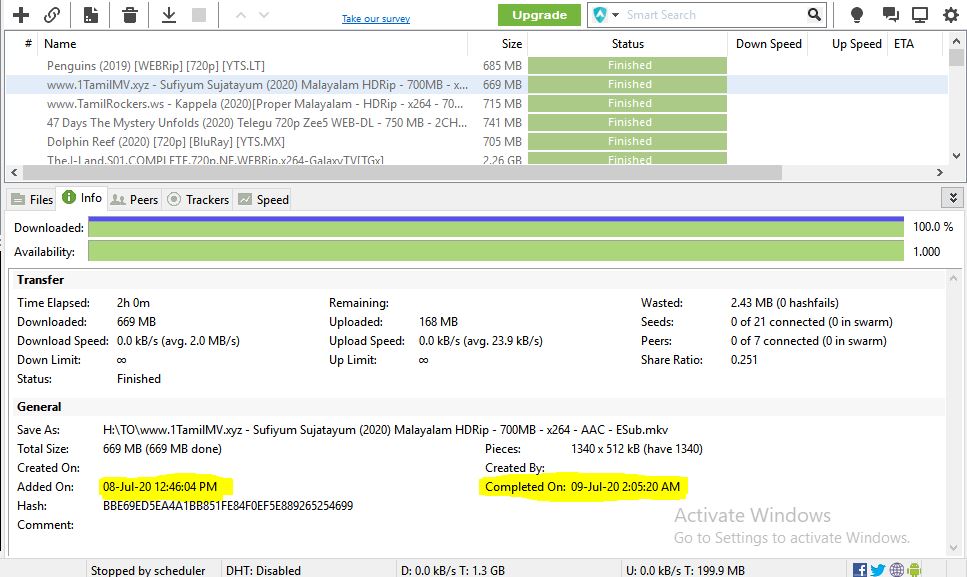Click the globe web icon in status bar
Screen dimensions: 967x577
[x=897, y=570]
